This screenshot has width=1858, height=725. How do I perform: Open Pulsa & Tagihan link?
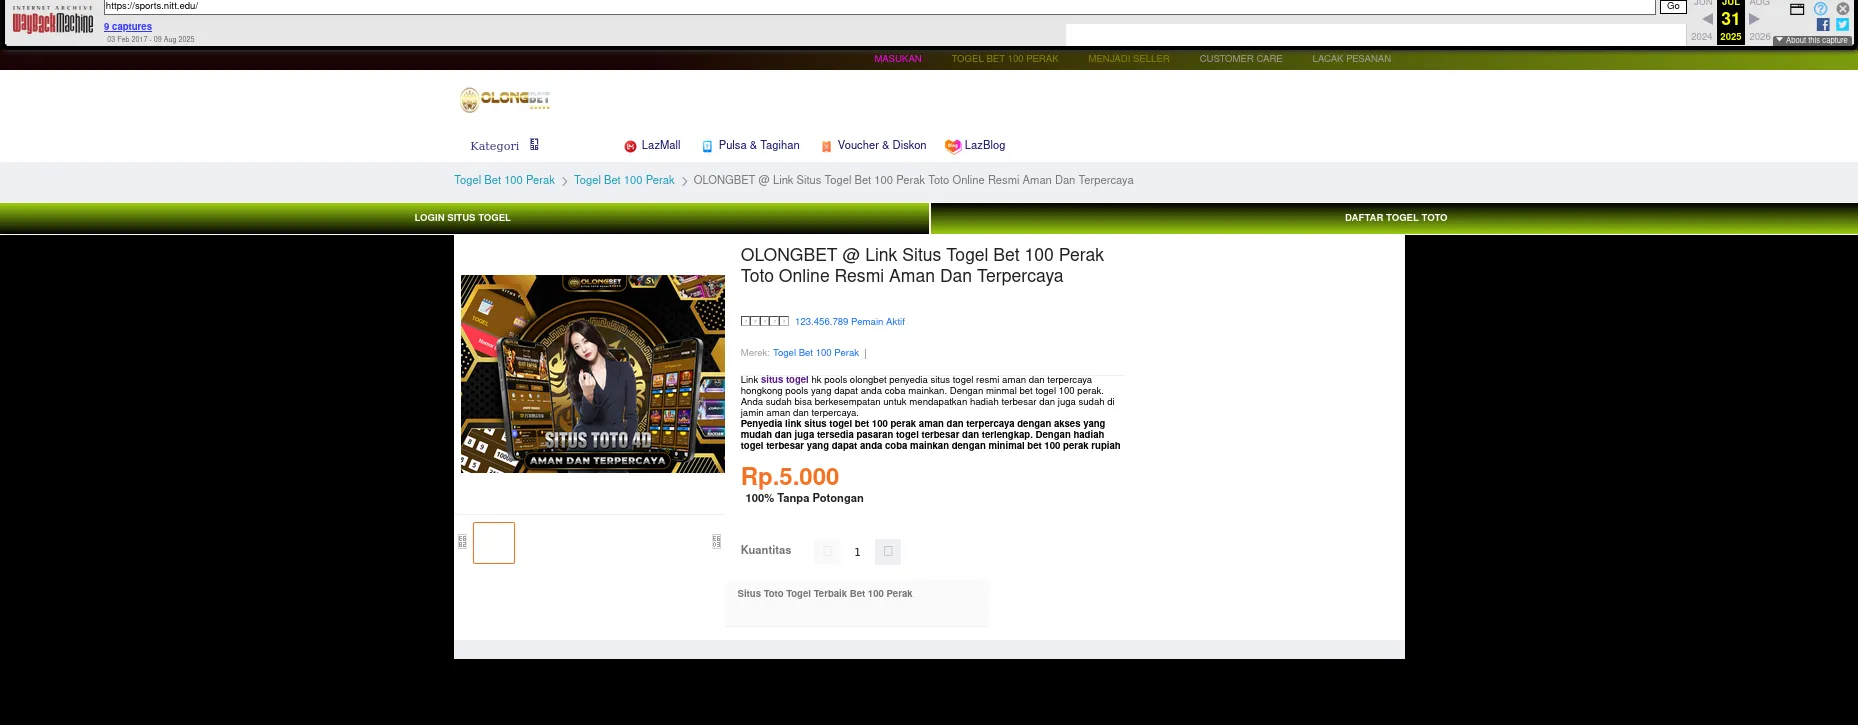(x=759, y=145)
